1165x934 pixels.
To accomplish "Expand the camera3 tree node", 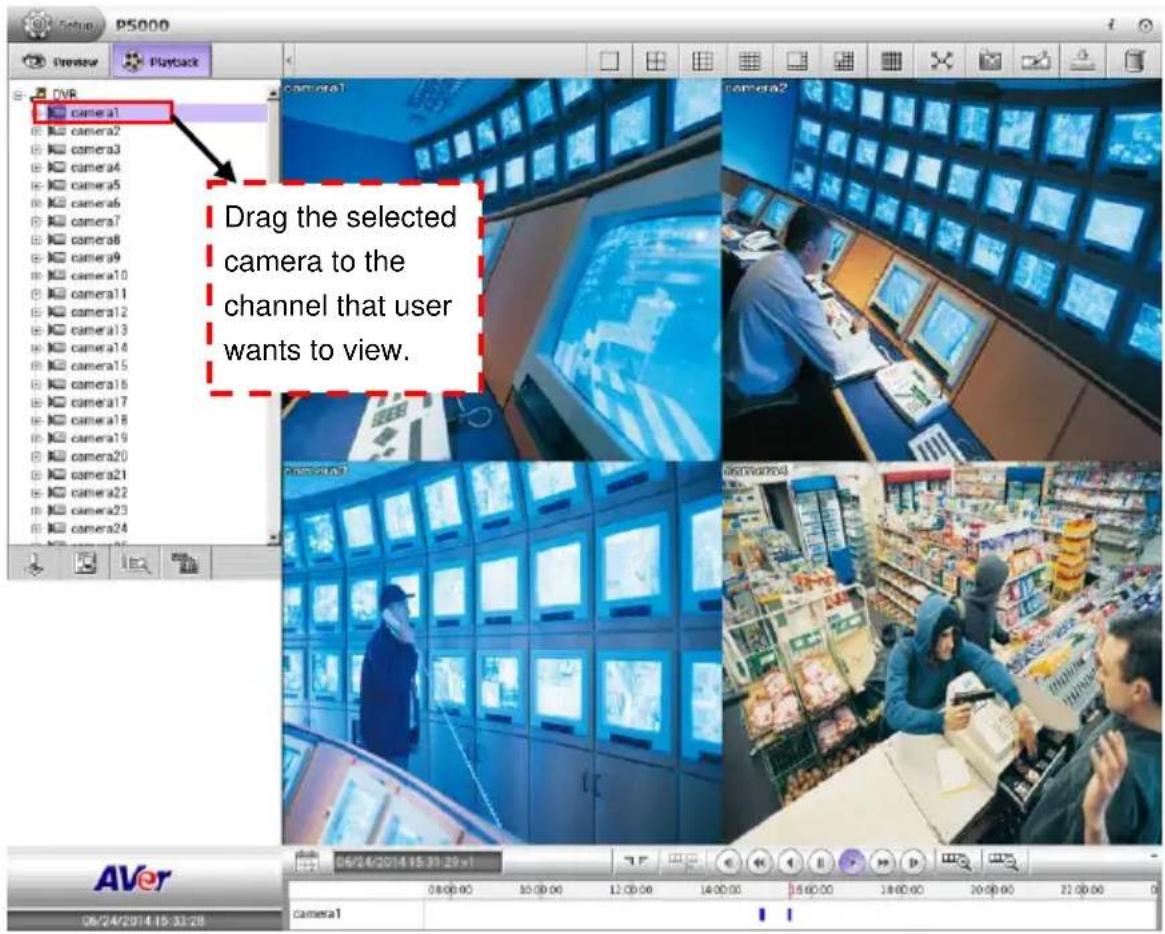I will point(36,149).
